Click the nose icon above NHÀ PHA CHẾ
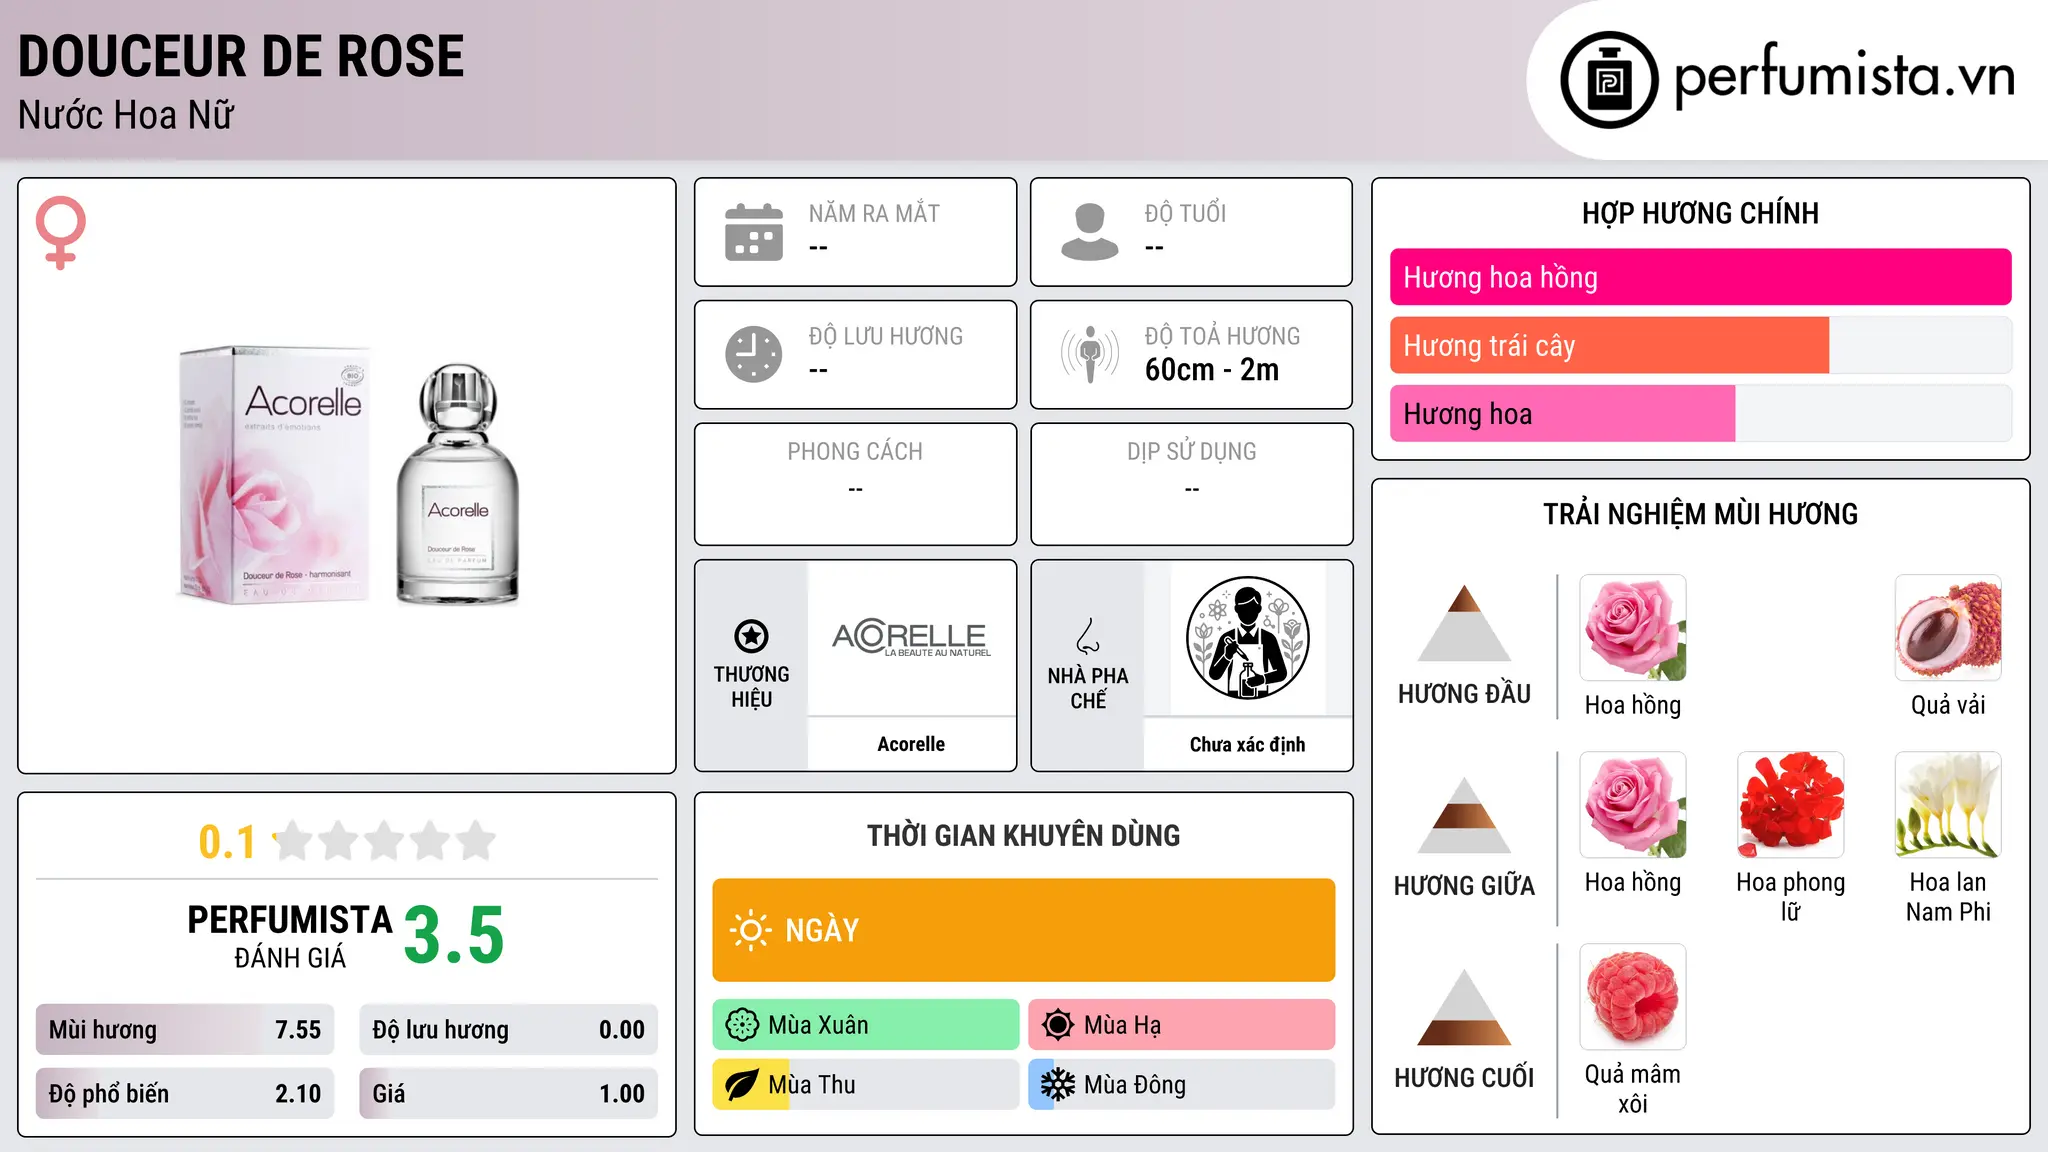This screenshot has width=2048, height=1152. tap(1088, 636)
